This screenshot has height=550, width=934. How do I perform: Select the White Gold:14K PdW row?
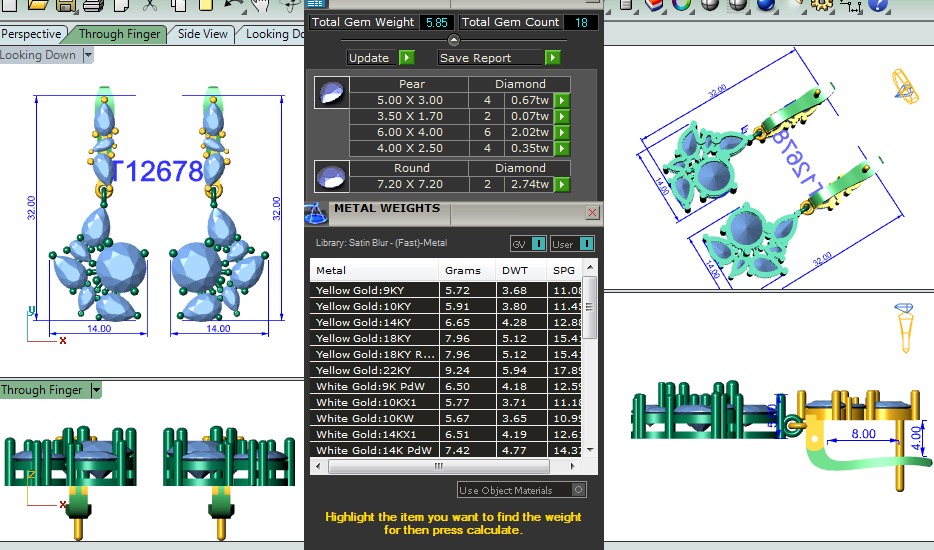tap(446, 450)
